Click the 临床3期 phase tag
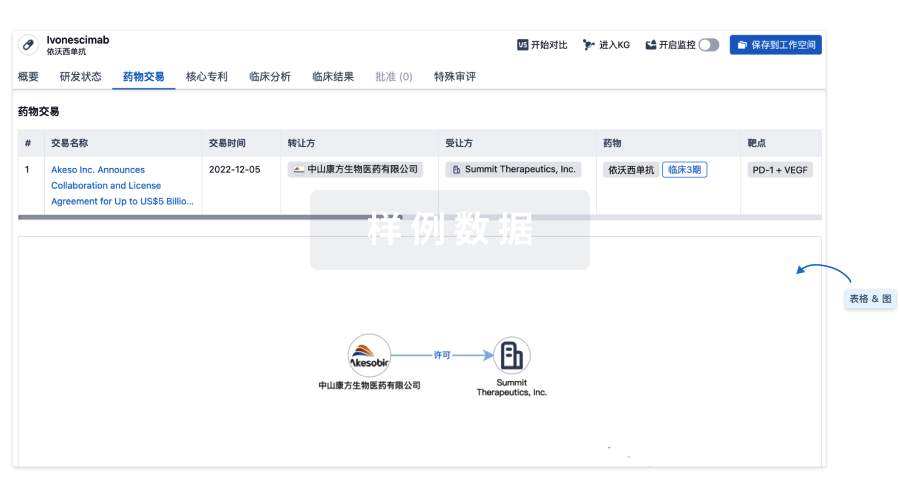 point(684,170)
